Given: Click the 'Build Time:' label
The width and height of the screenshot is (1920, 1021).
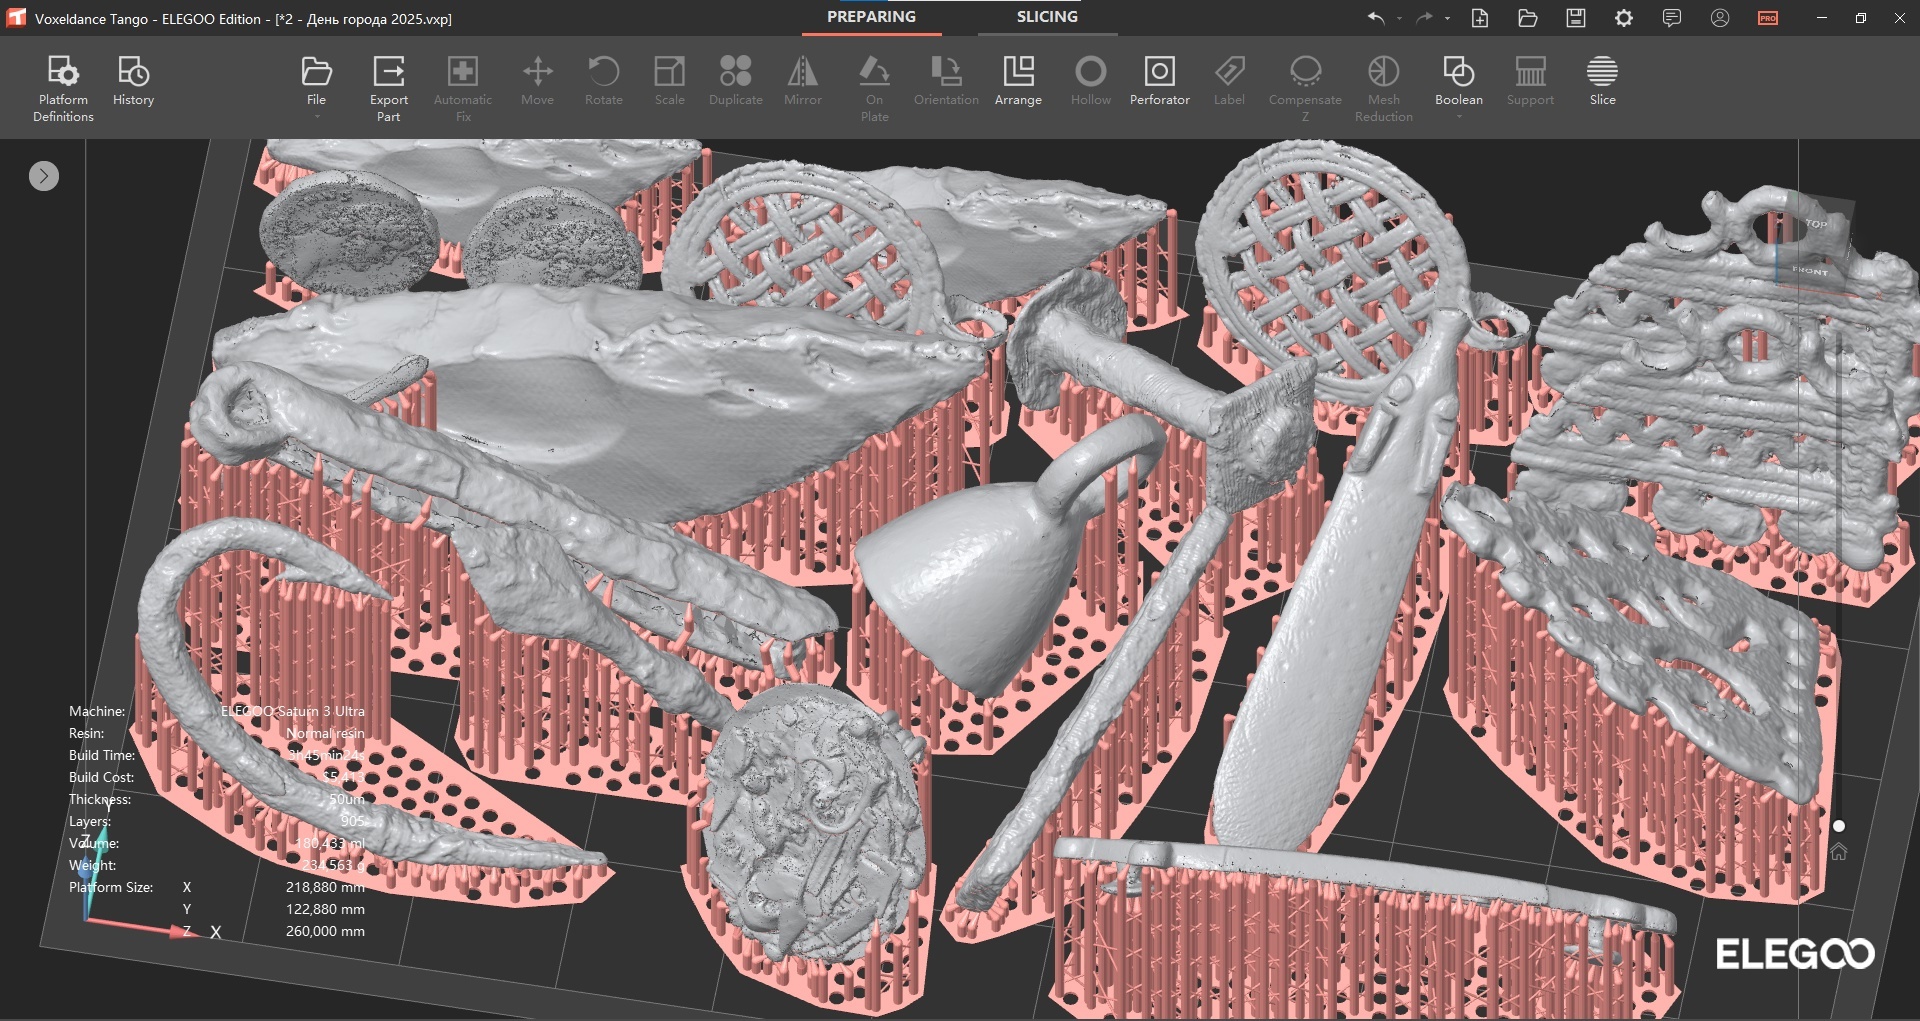Looking at the screenshot, I should click(x=102, y=755).
